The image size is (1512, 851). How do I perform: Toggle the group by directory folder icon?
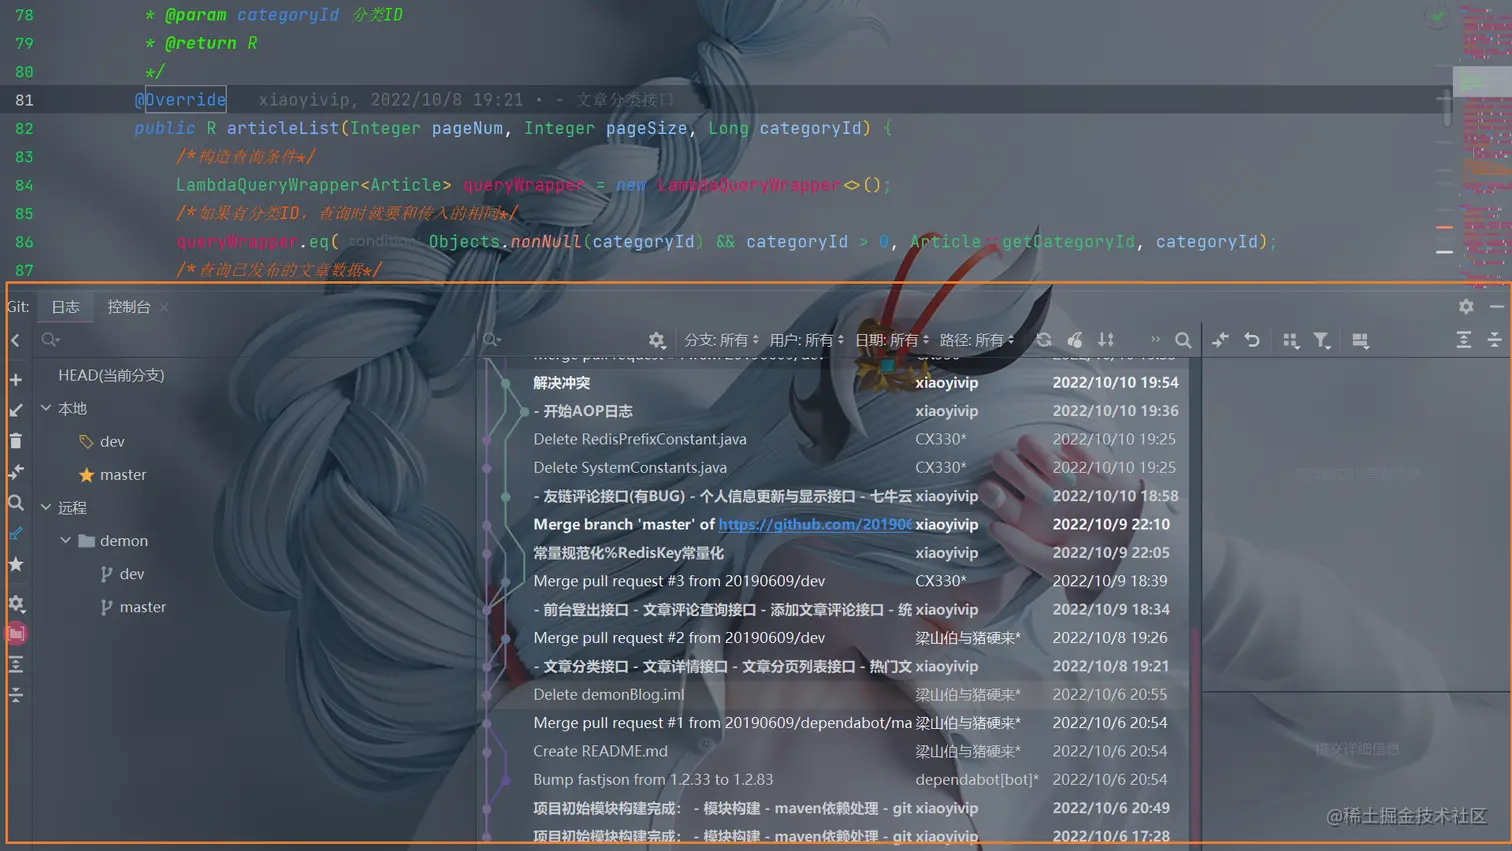coord(16,633)
